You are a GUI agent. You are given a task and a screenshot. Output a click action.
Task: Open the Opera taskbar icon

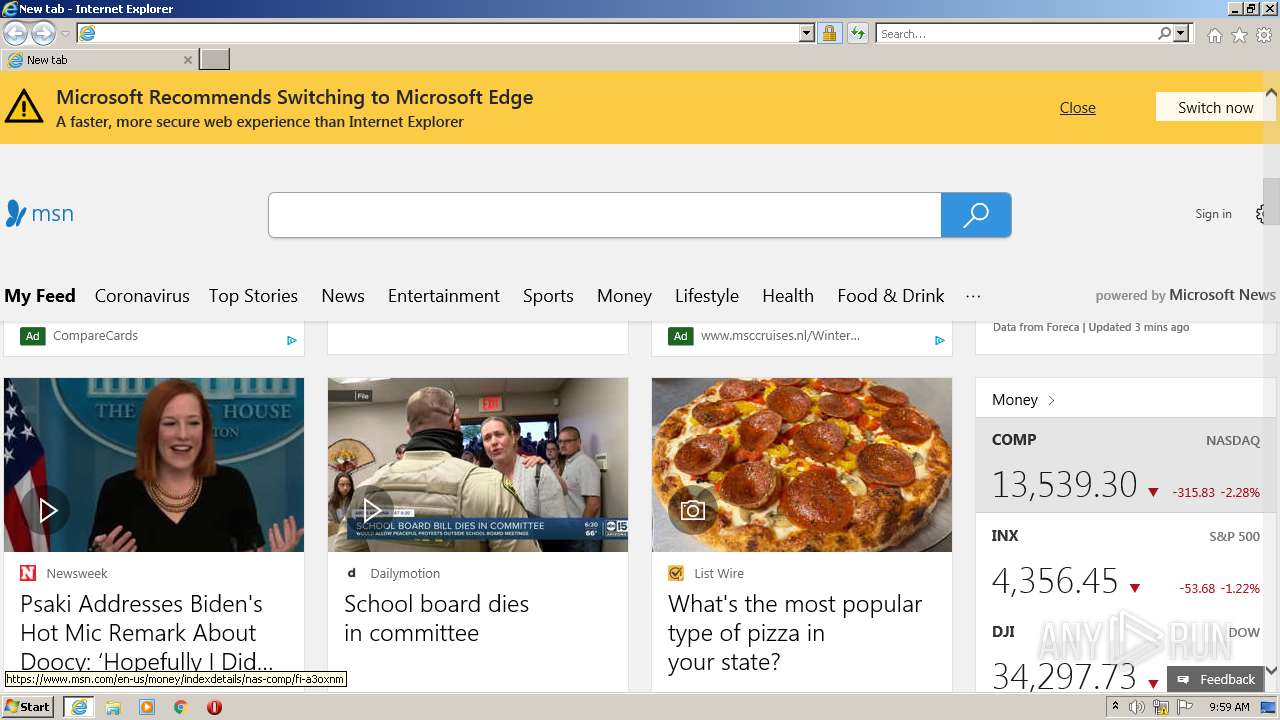[214, 707]
